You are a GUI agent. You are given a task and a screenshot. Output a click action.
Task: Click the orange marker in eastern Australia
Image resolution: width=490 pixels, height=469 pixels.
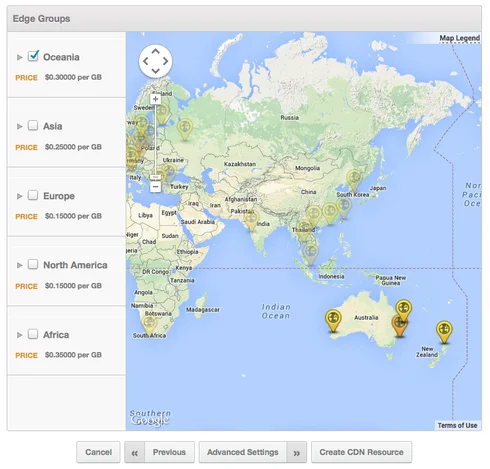coord(399,326)
